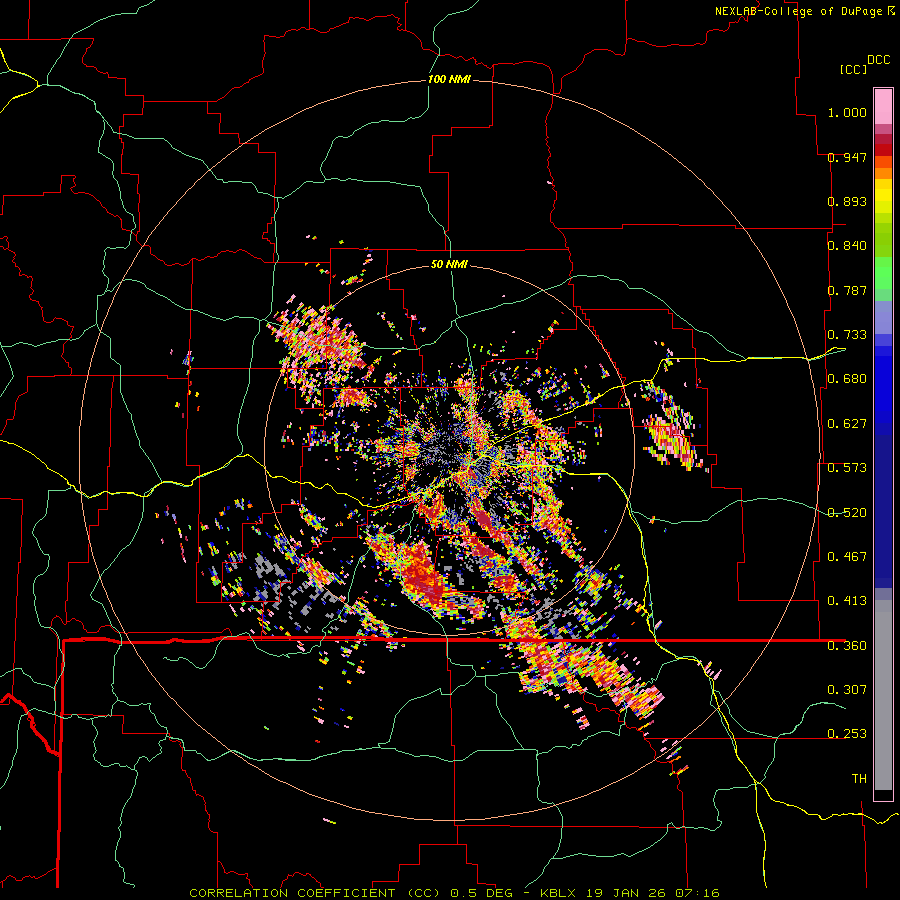Click the NEXLAB-College of DuPage label
The image size is (900, 900).
[x=800, y=11]
